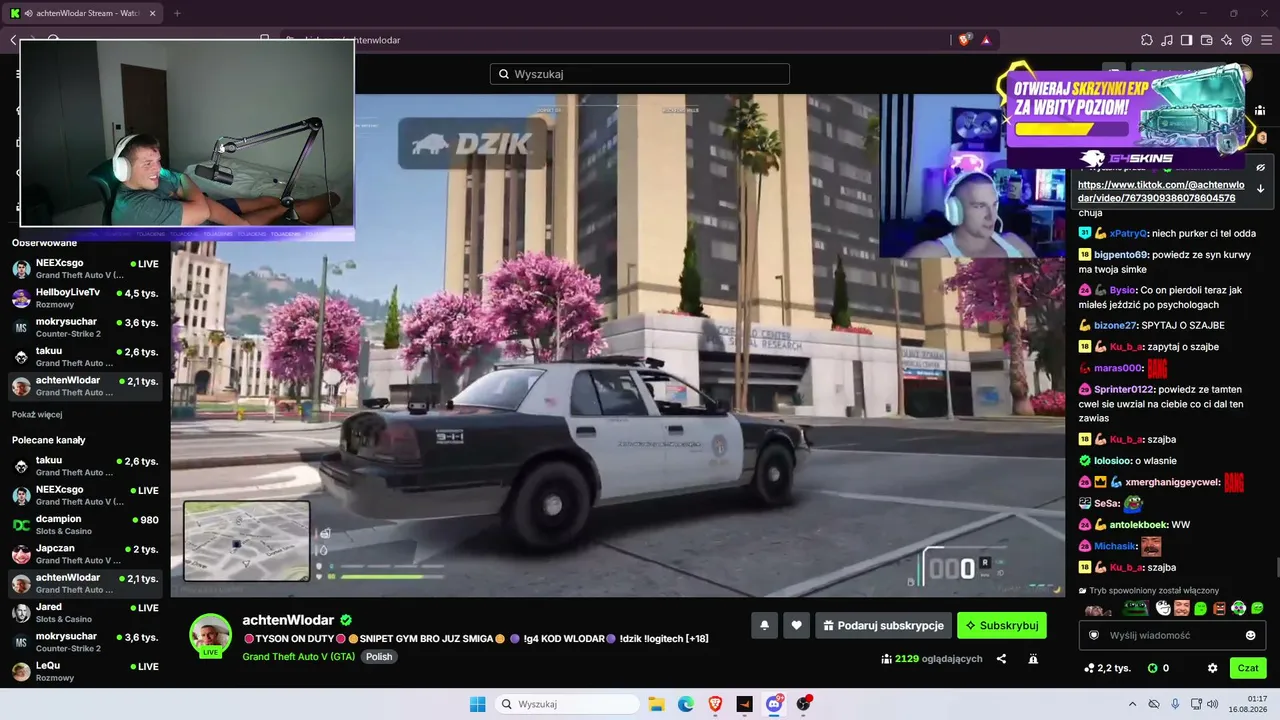Click the Wyszukaj search field on Kick
Screen dimensions: 1280x720
[640, 74]
